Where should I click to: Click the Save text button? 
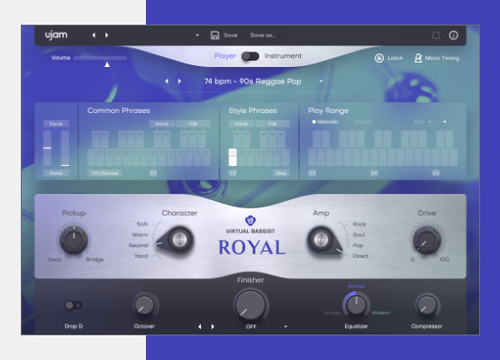tap(230, 35)
